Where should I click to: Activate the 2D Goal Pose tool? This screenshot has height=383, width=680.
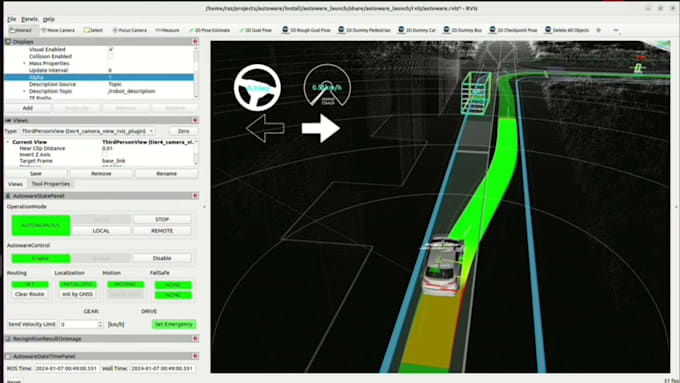coord(256,30)
